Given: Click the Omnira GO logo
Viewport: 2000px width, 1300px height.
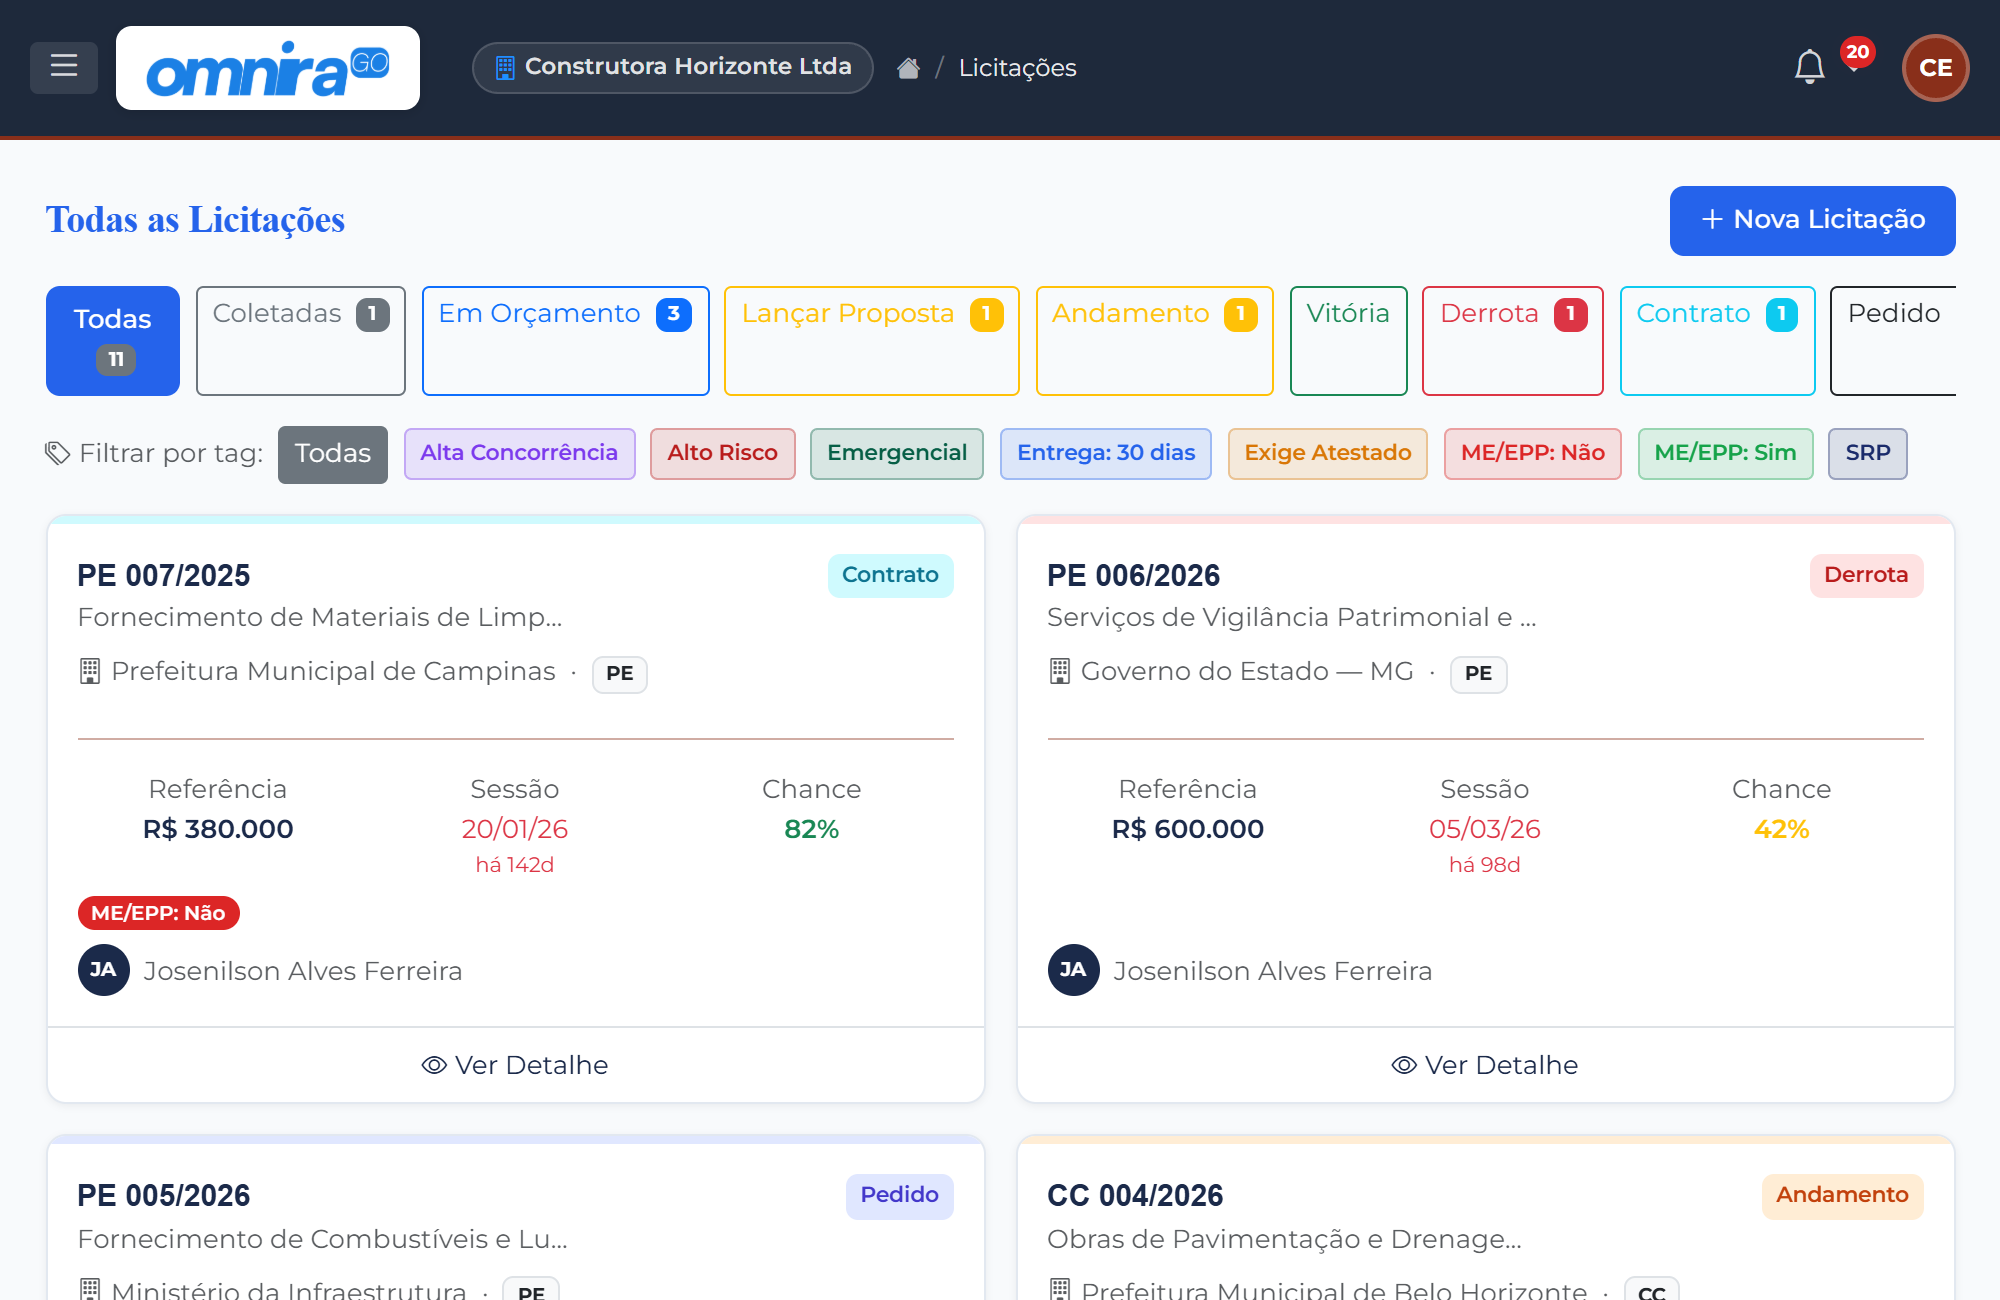Looking at the screenshot, I should click(x=268, y=68).
